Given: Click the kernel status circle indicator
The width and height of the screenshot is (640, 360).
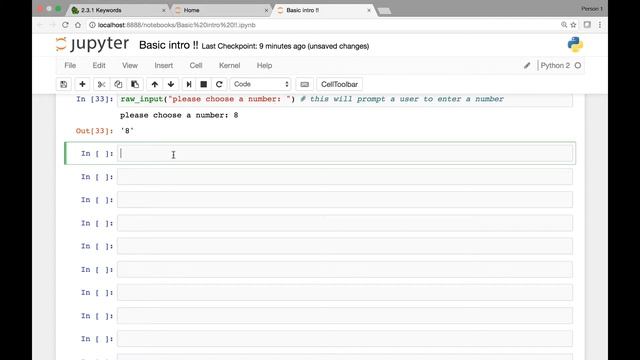Looking at the screenshot, I should coord(578,65).
